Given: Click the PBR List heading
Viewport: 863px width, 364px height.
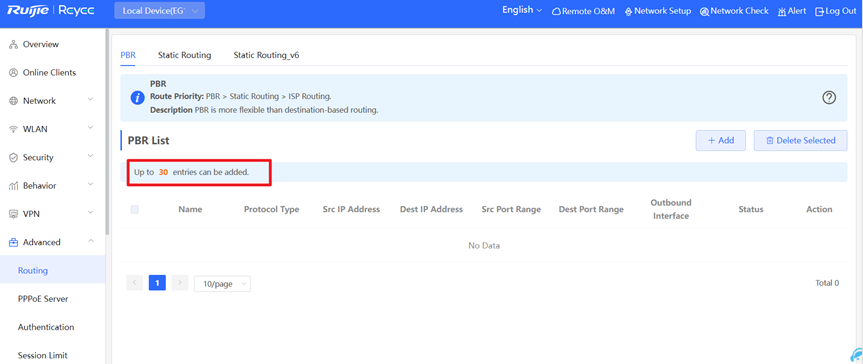Looking at the screenshot, I should coord(149,140).
